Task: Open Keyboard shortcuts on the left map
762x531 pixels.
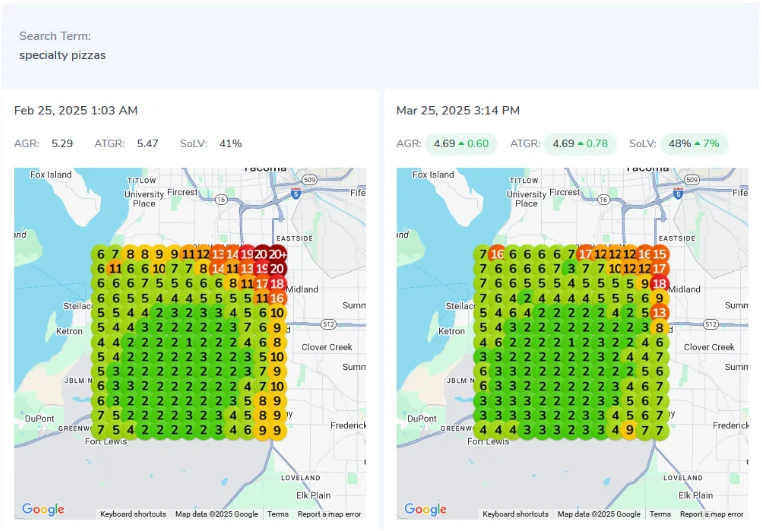Action: coord(134,514)
